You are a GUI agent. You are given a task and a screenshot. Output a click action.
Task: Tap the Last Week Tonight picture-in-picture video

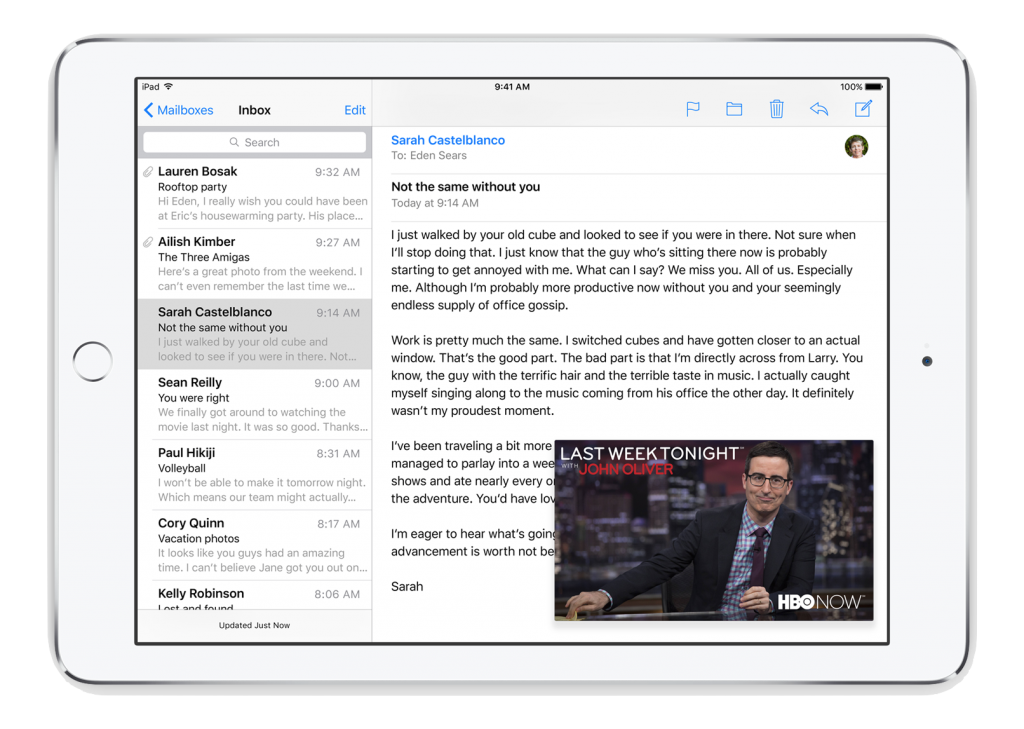[x=713, y=530]
